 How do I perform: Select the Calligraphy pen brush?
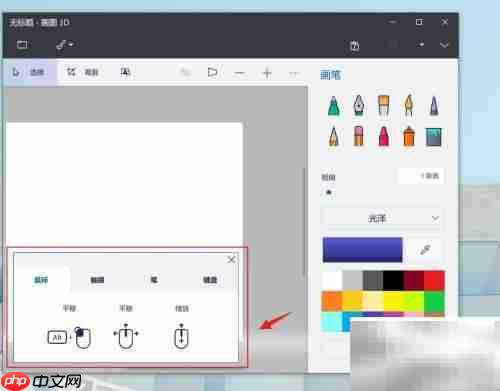point(359,105)
